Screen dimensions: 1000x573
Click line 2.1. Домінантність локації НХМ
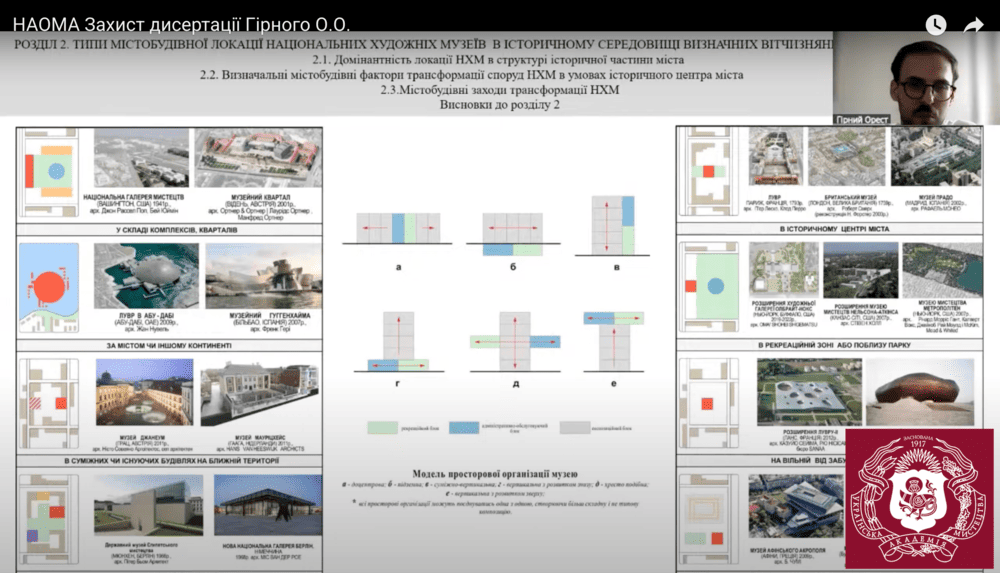(498, 60)
